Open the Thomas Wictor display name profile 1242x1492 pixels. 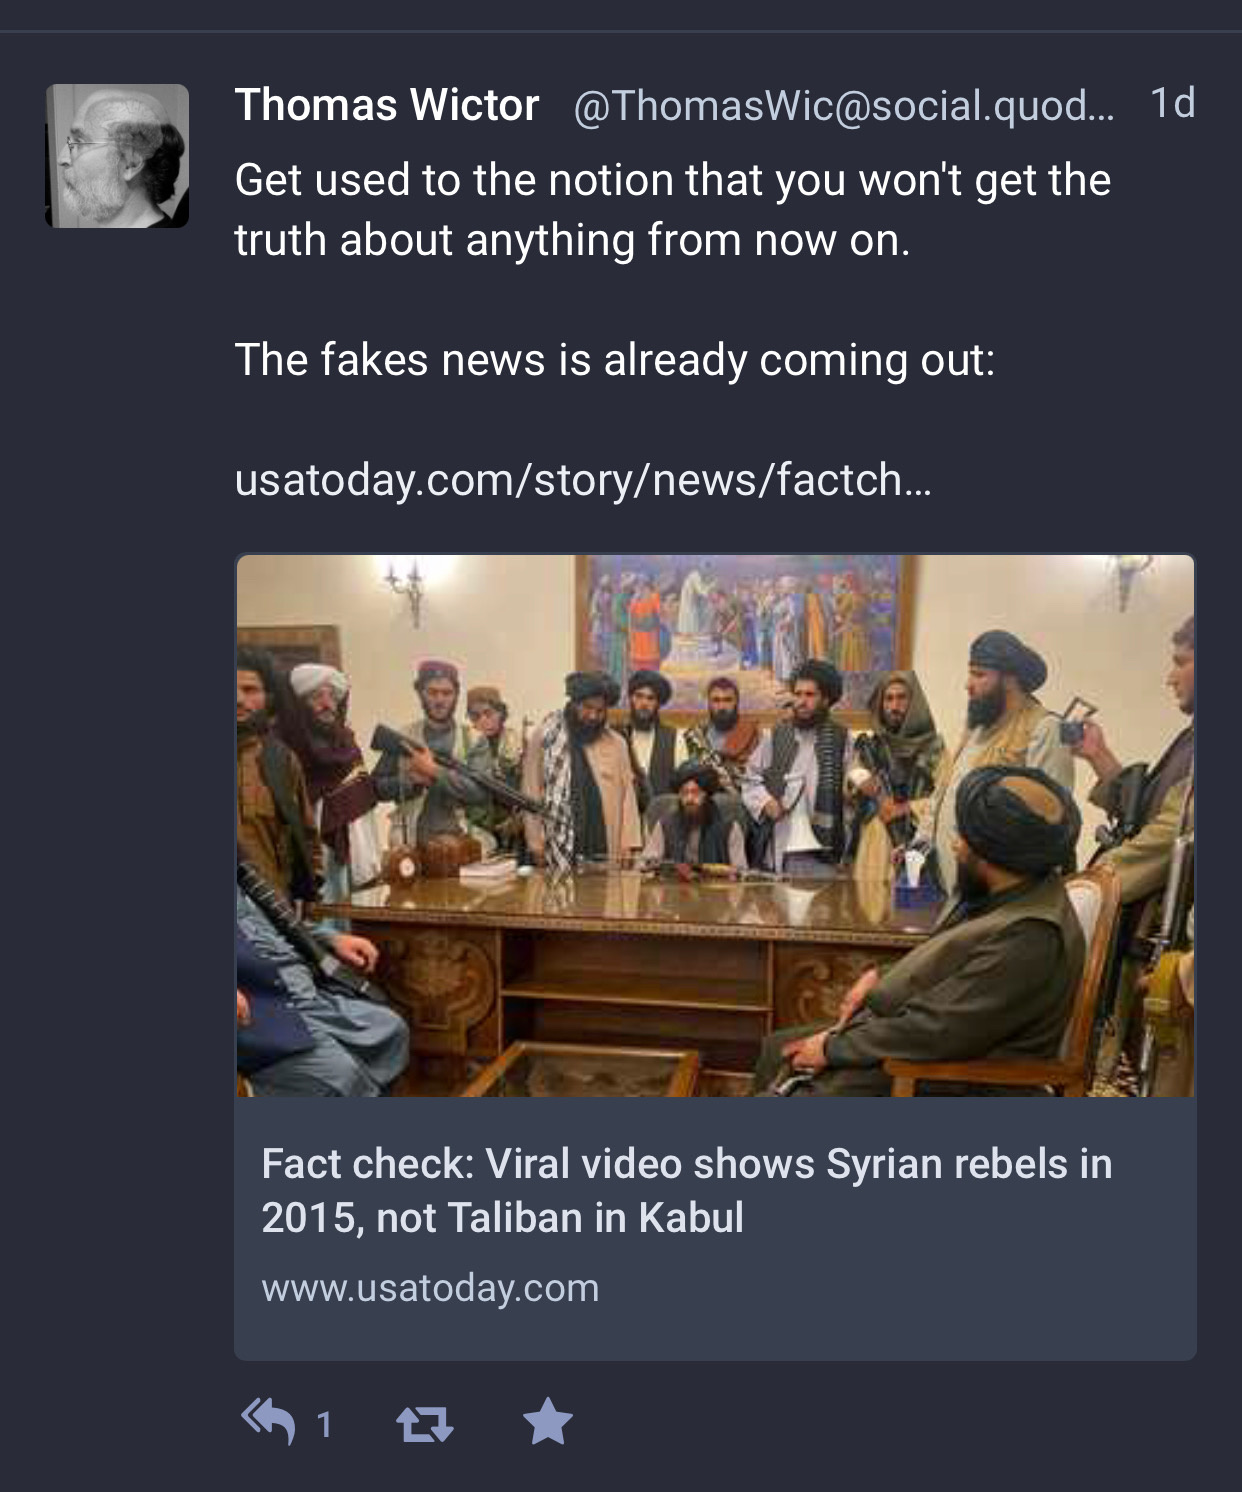[x=387, y=105]
